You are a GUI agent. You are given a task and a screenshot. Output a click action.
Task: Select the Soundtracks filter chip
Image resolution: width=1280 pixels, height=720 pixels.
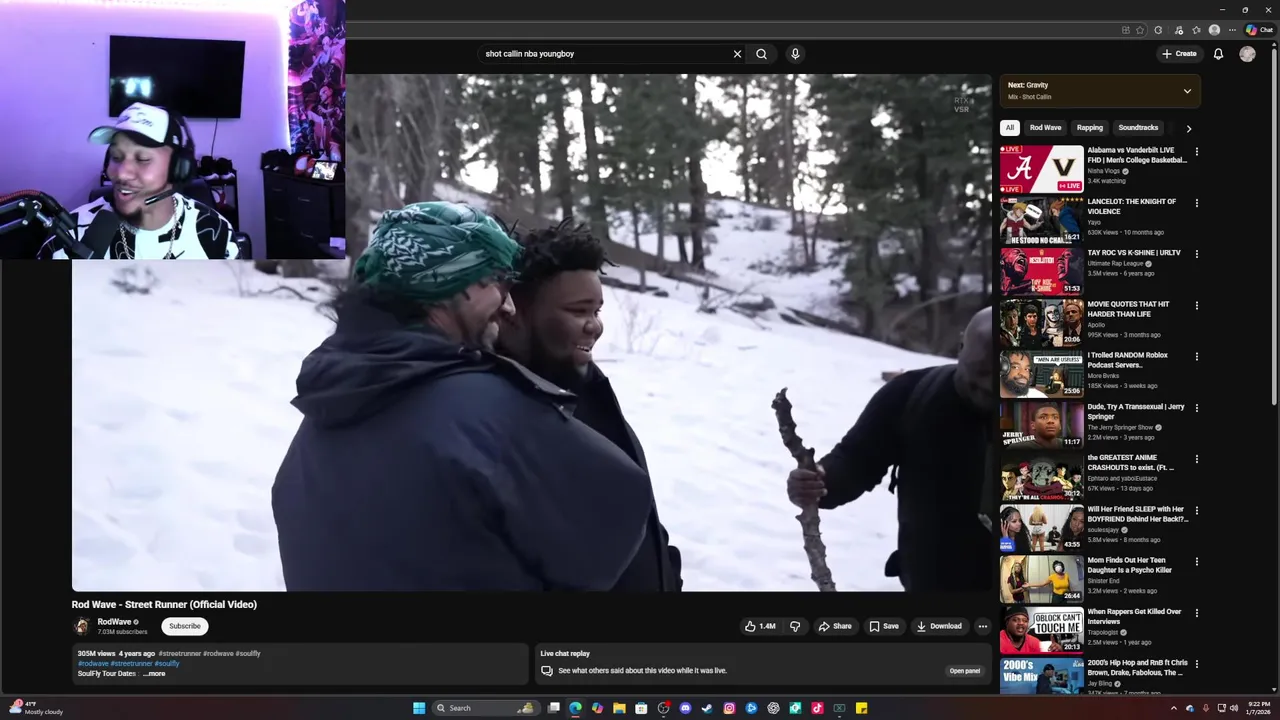pos(1138,128)
